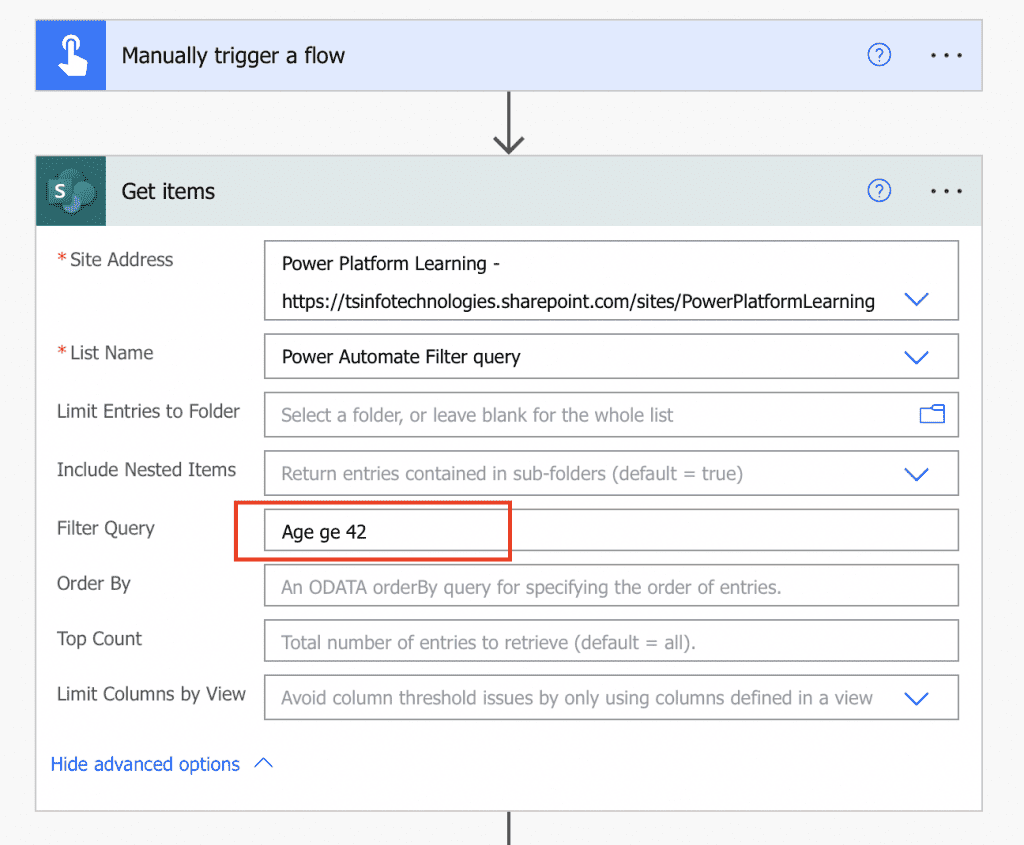1024x845 pixels.
Task: Open the ellipsis menu on Manually trigger a flow
Action: 946,55
